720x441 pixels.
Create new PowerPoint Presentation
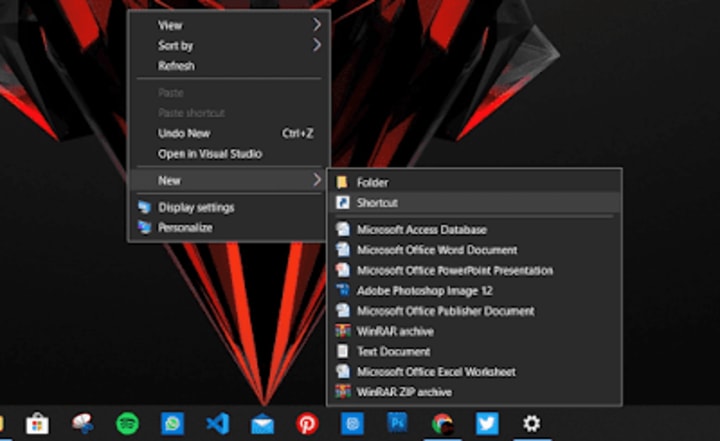pyautogui.click(x=474, y=270)
